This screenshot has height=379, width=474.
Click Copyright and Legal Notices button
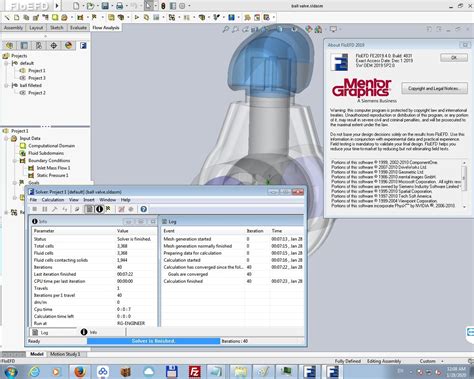click(434, 89)
